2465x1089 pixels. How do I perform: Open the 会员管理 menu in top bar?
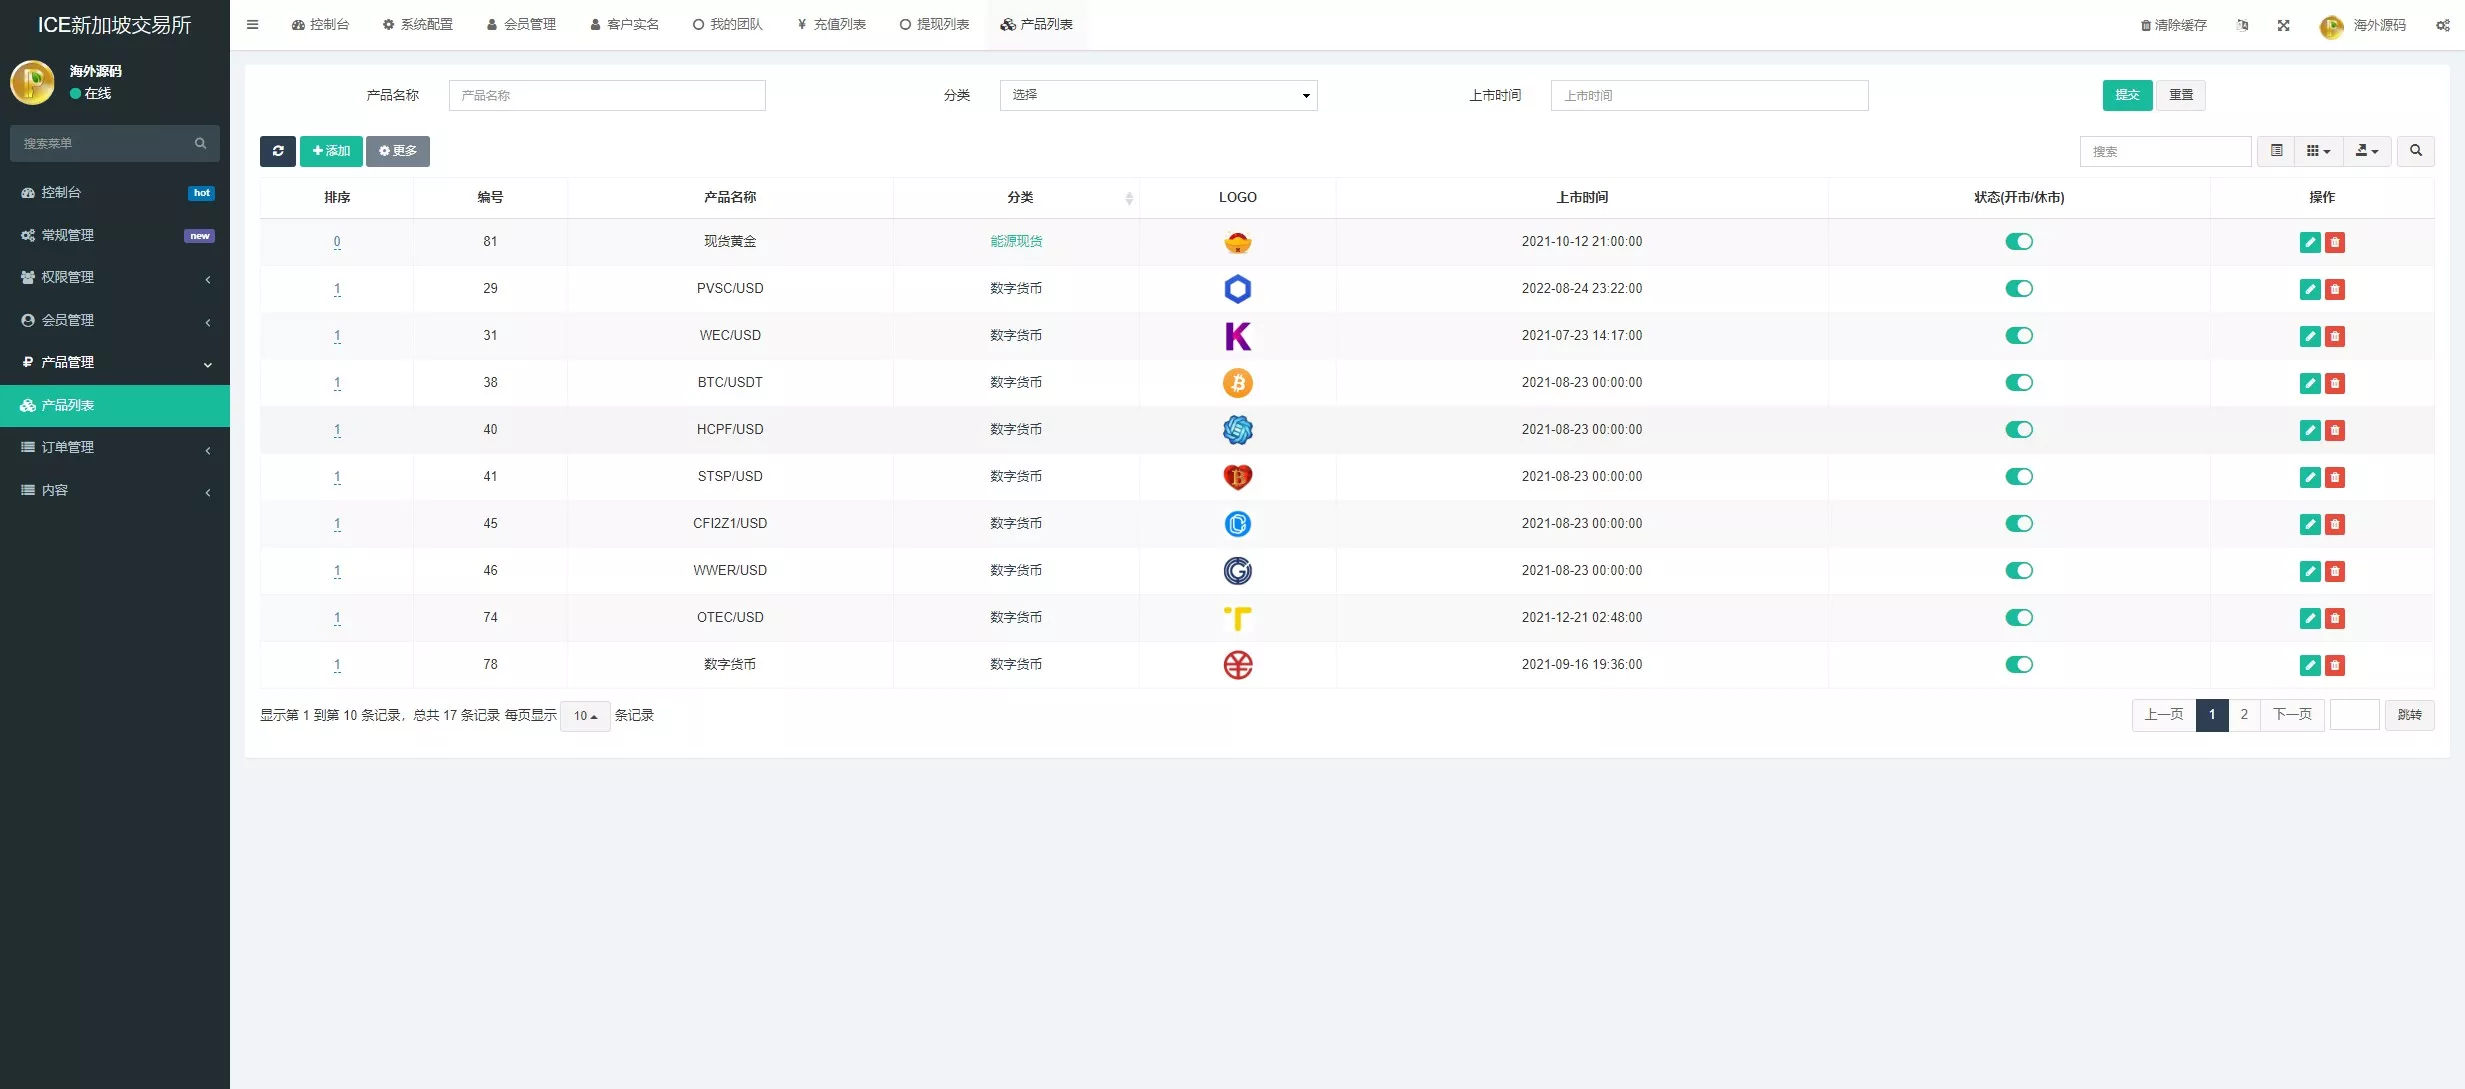point(521,24)
